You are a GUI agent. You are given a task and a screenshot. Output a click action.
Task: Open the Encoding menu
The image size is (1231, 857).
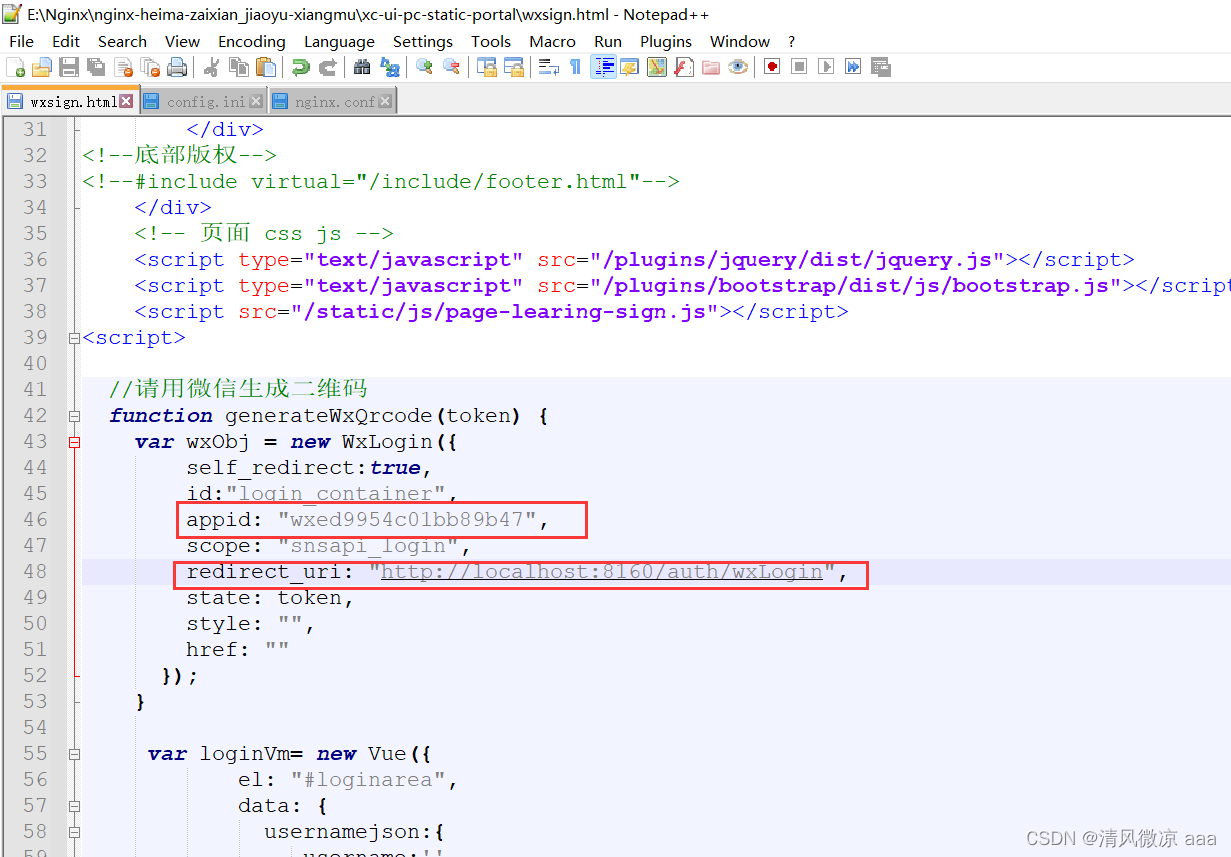coord(252,41)
